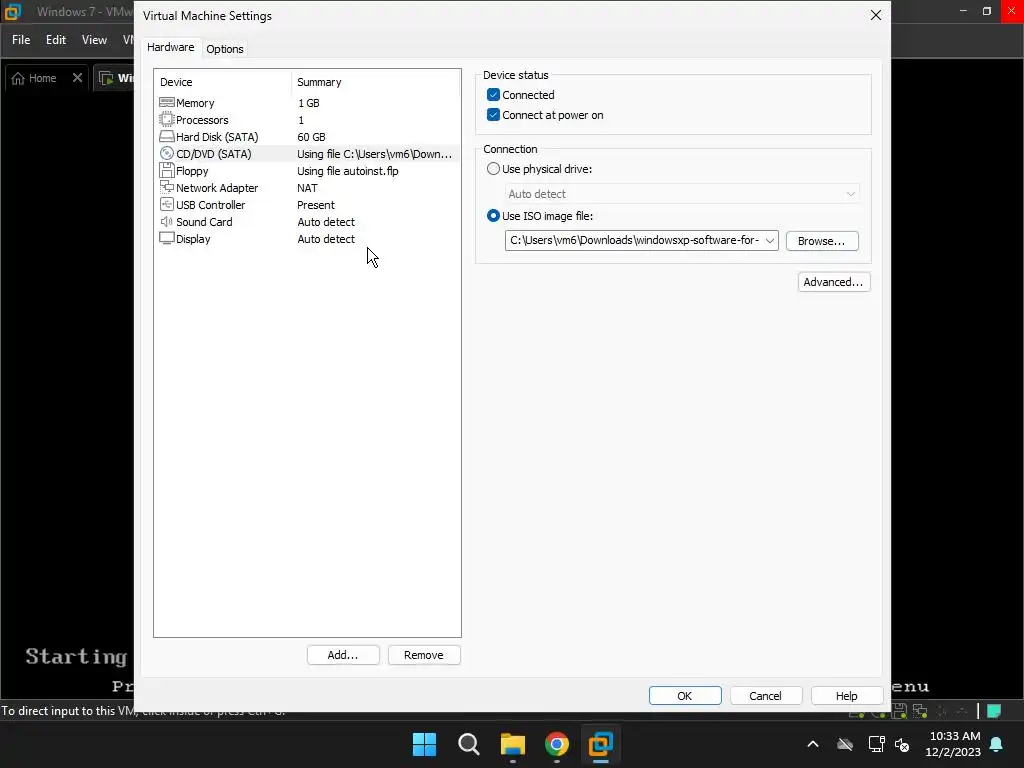The height and width of the screenshot is (768, 1024).
Task: Click the muted volume tray icon
Action: coord(903,744)
